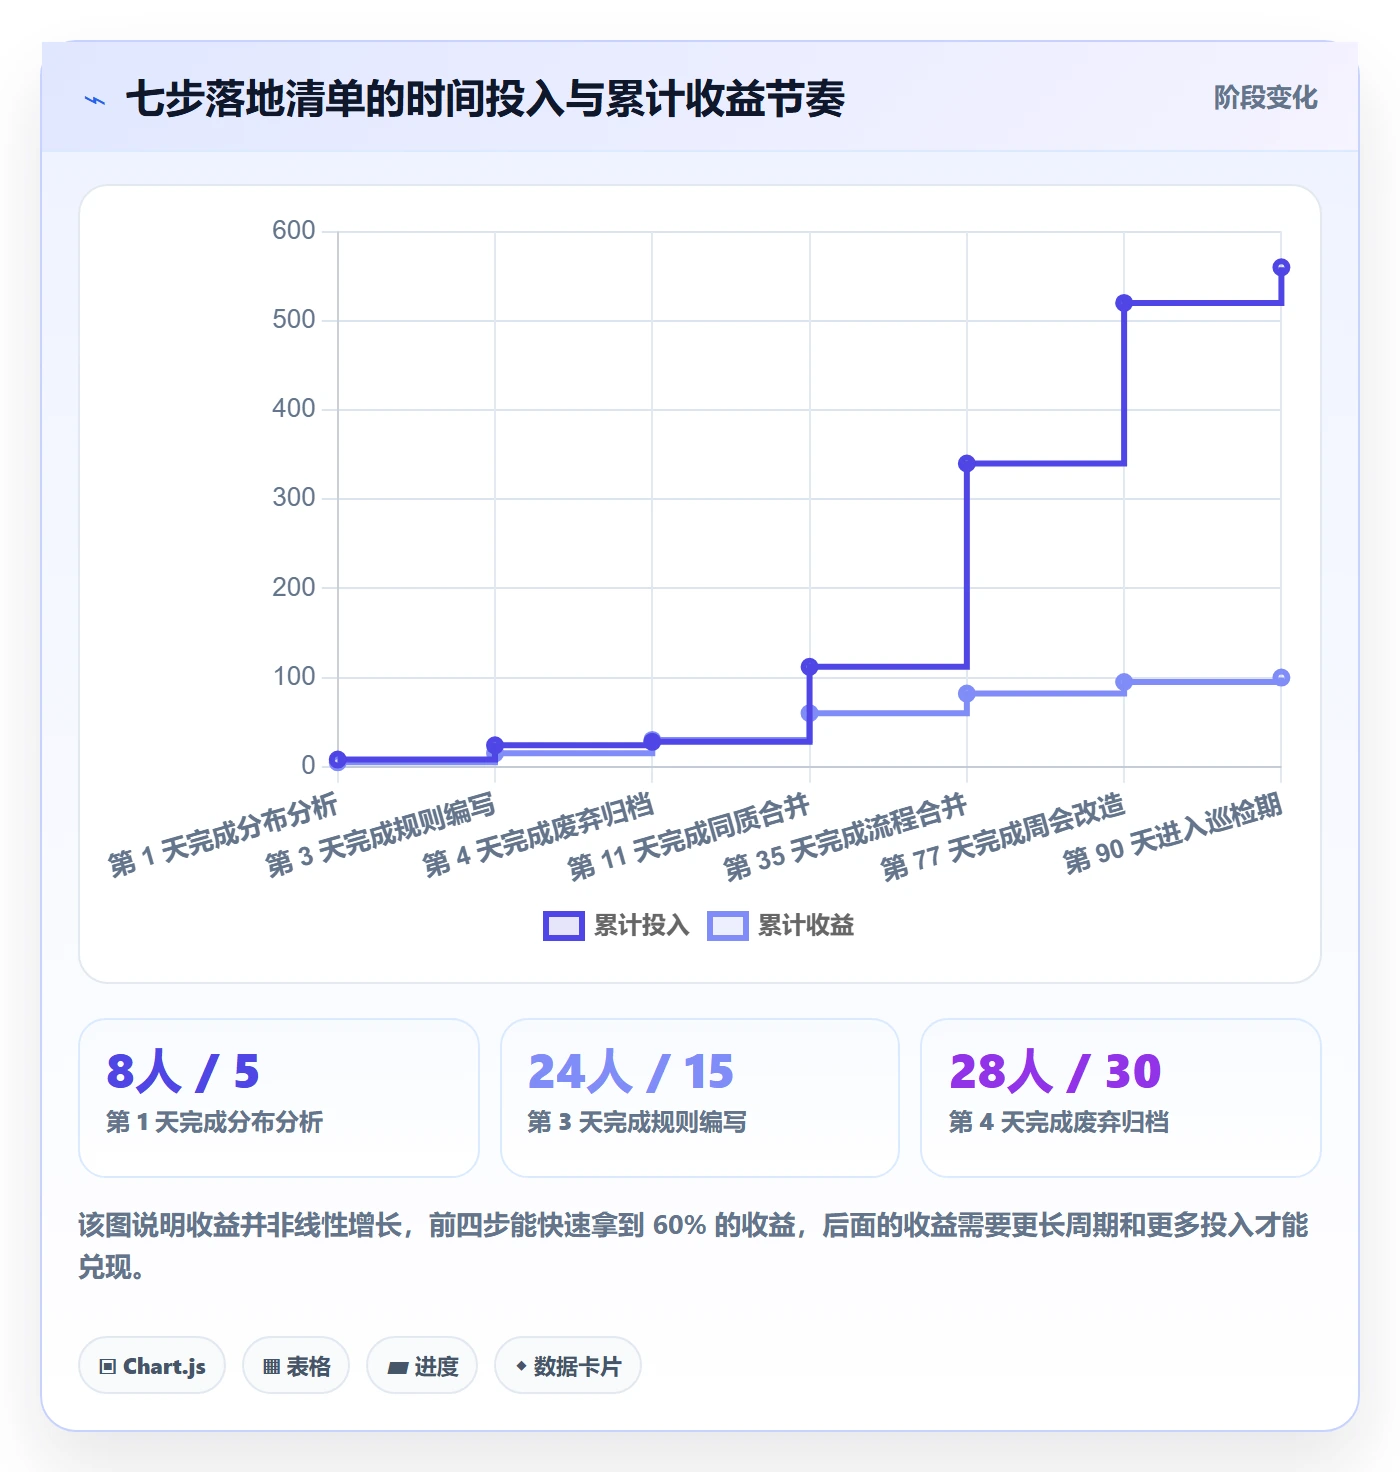Screen dimensions: 1400x1472
Task: Toggle the 累计收益 legend item
Action: [781, 925]
